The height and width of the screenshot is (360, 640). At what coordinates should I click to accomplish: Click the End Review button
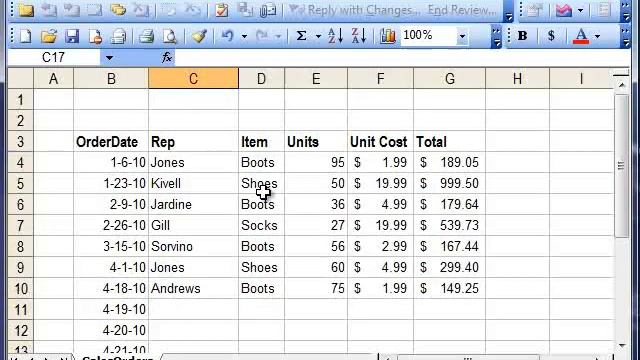[462, 10]
